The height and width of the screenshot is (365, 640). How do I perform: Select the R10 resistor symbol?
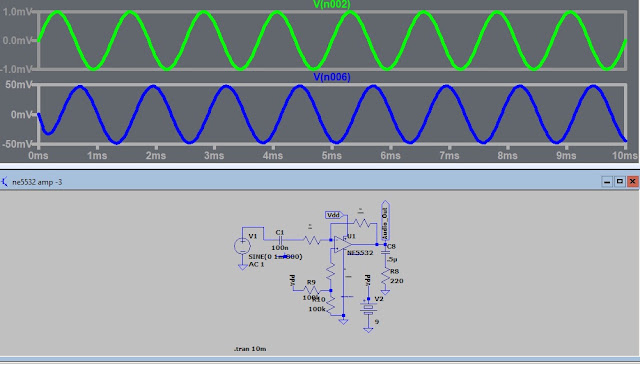[x=331, y=305]
